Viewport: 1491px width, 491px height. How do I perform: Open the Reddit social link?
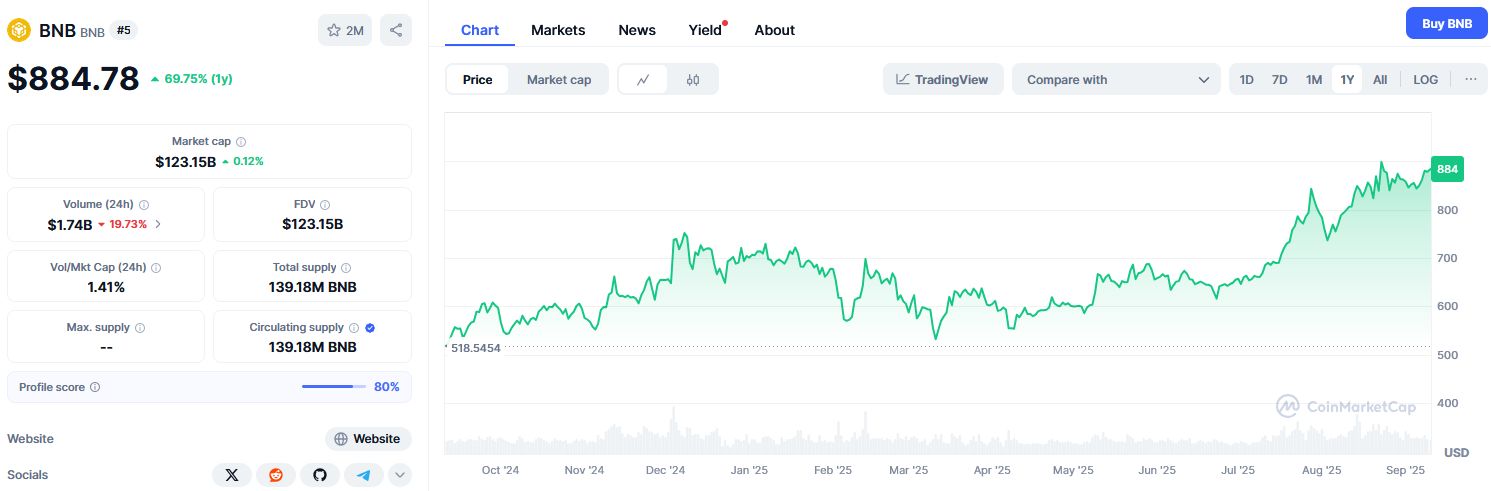pyautogui.click(x=276, y=475)
